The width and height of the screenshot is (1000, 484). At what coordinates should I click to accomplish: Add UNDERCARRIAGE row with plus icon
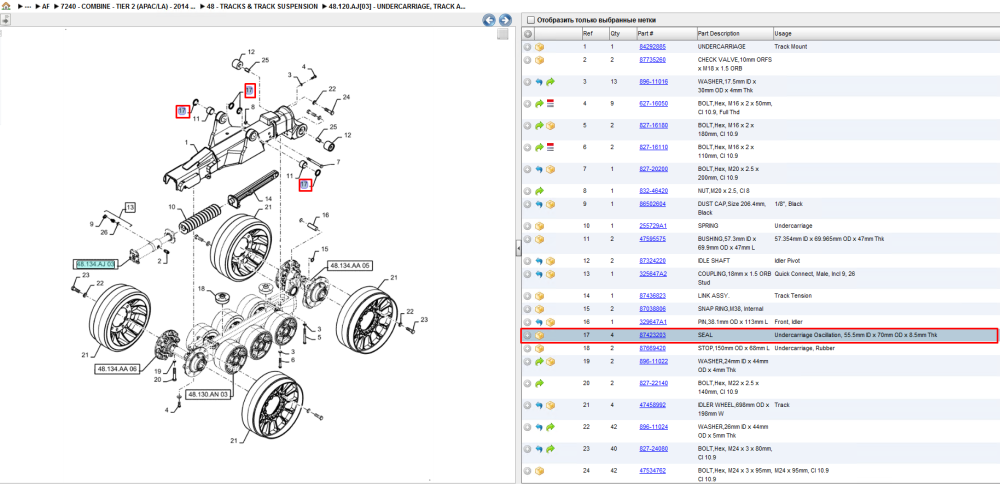coord(527,47)
